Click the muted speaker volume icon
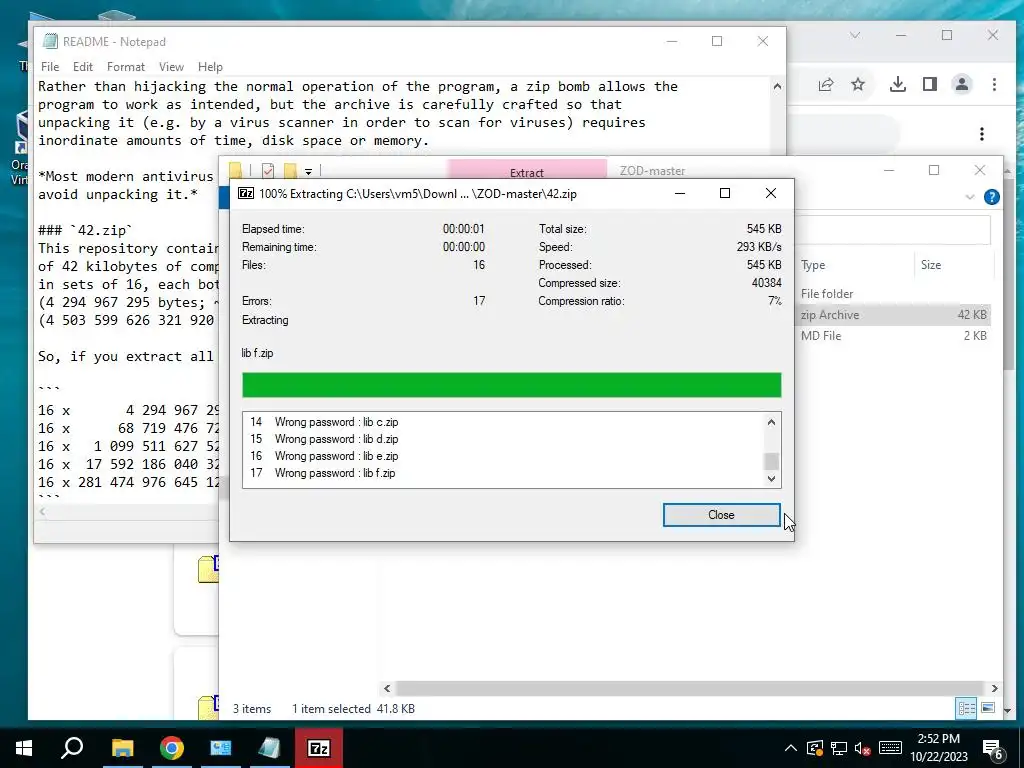This screenshot has height=768, width=1024. pyautogui.click(x=863, y=748)
